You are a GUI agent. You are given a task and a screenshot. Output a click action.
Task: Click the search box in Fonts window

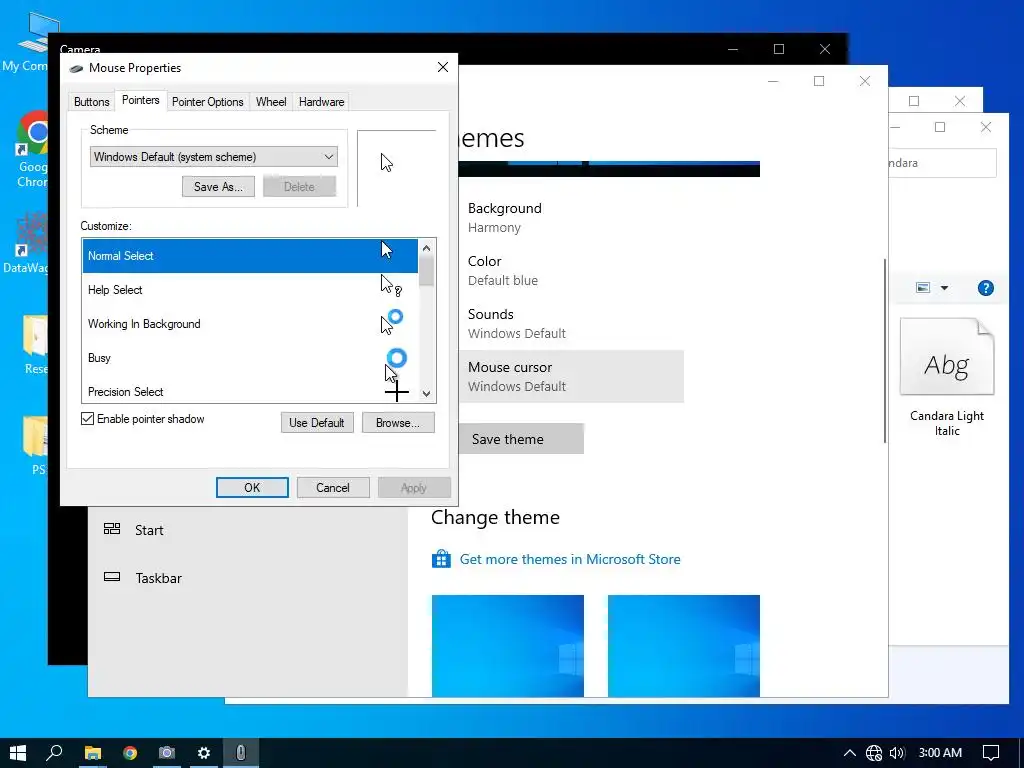pyautogui.click(x=942, y=163)
